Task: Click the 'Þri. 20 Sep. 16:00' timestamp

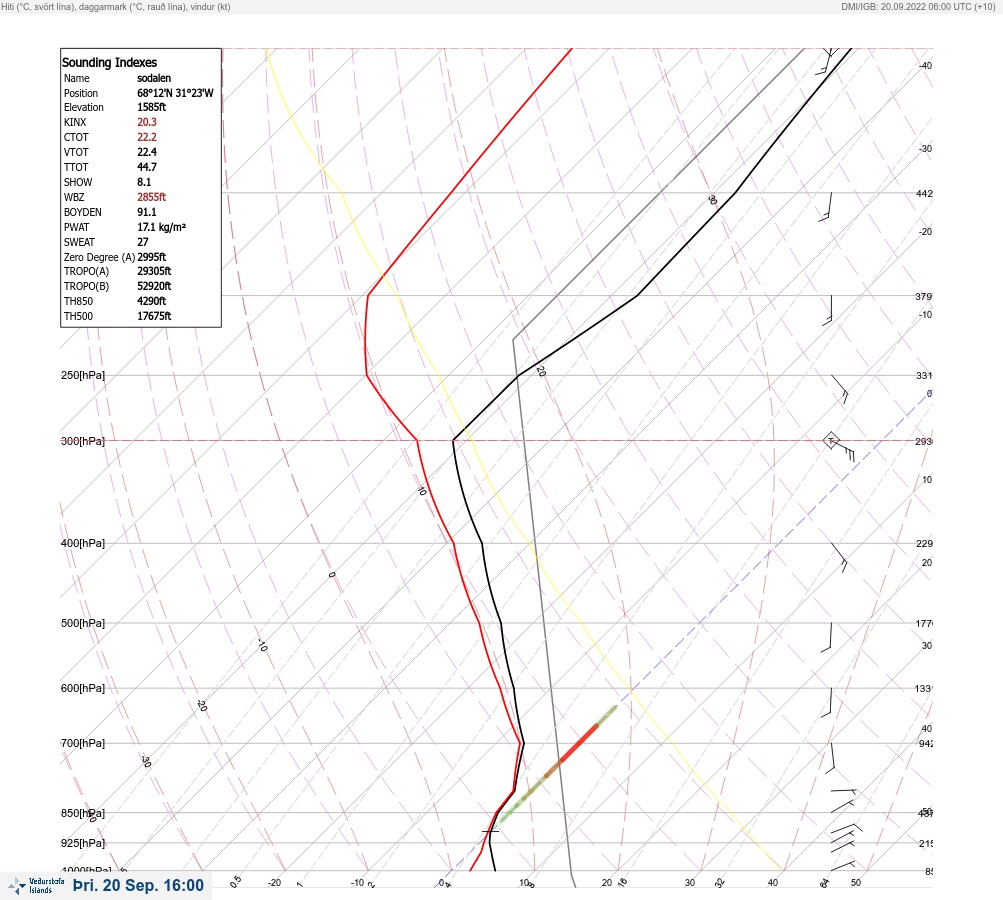Action: point(138,885)
